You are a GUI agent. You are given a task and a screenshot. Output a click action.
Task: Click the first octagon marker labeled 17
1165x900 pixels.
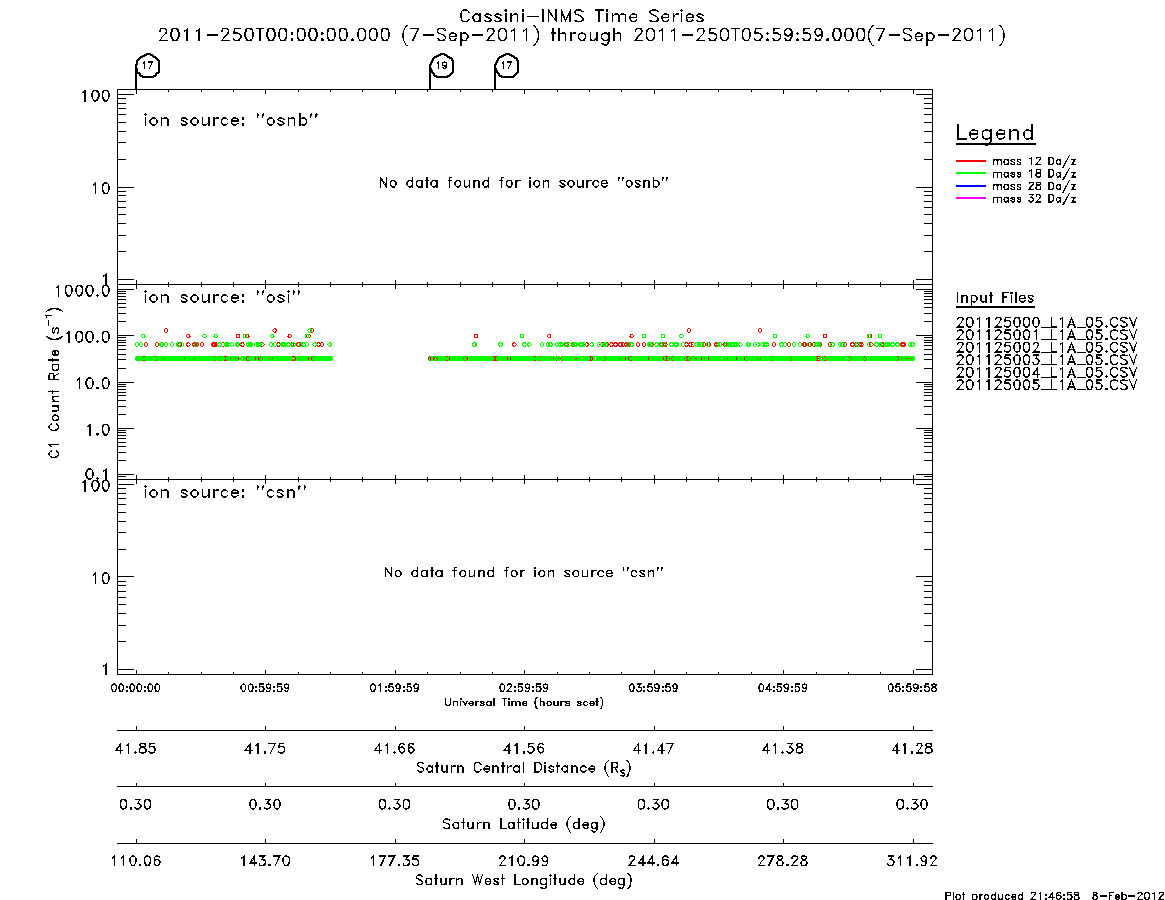[x=148, y=65]
